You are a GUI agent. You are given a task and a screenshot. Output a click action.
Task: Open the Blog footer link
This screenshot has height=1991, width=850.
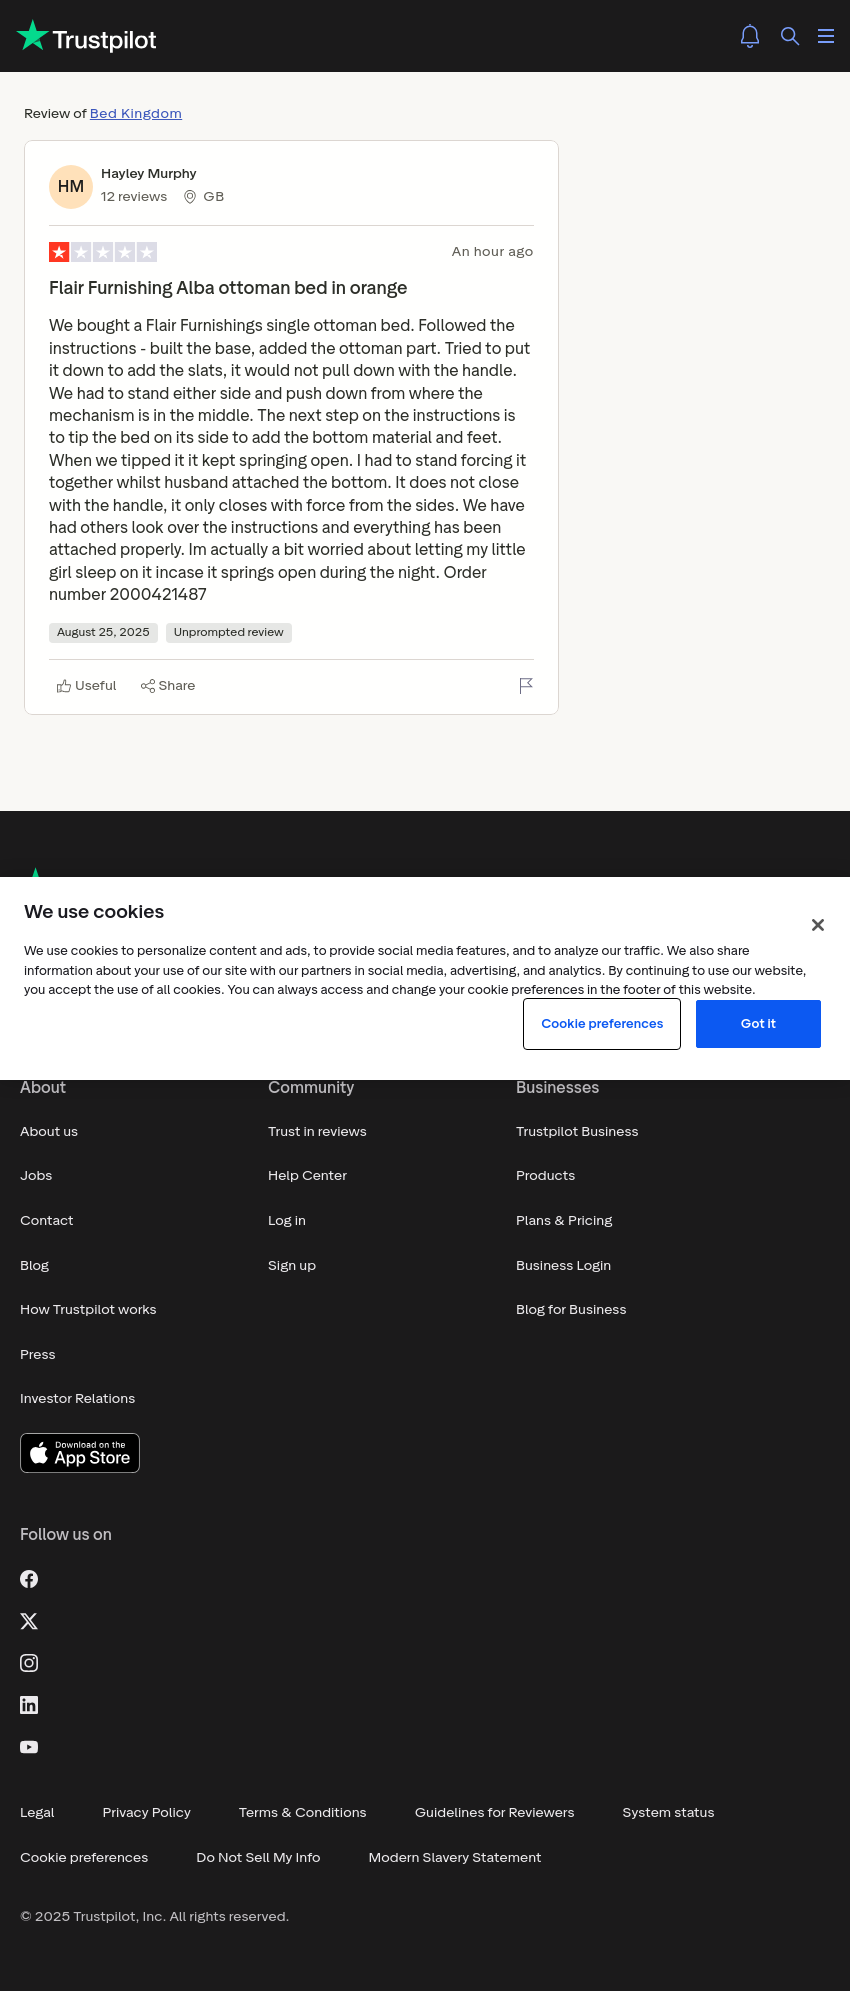[35, 1266]
